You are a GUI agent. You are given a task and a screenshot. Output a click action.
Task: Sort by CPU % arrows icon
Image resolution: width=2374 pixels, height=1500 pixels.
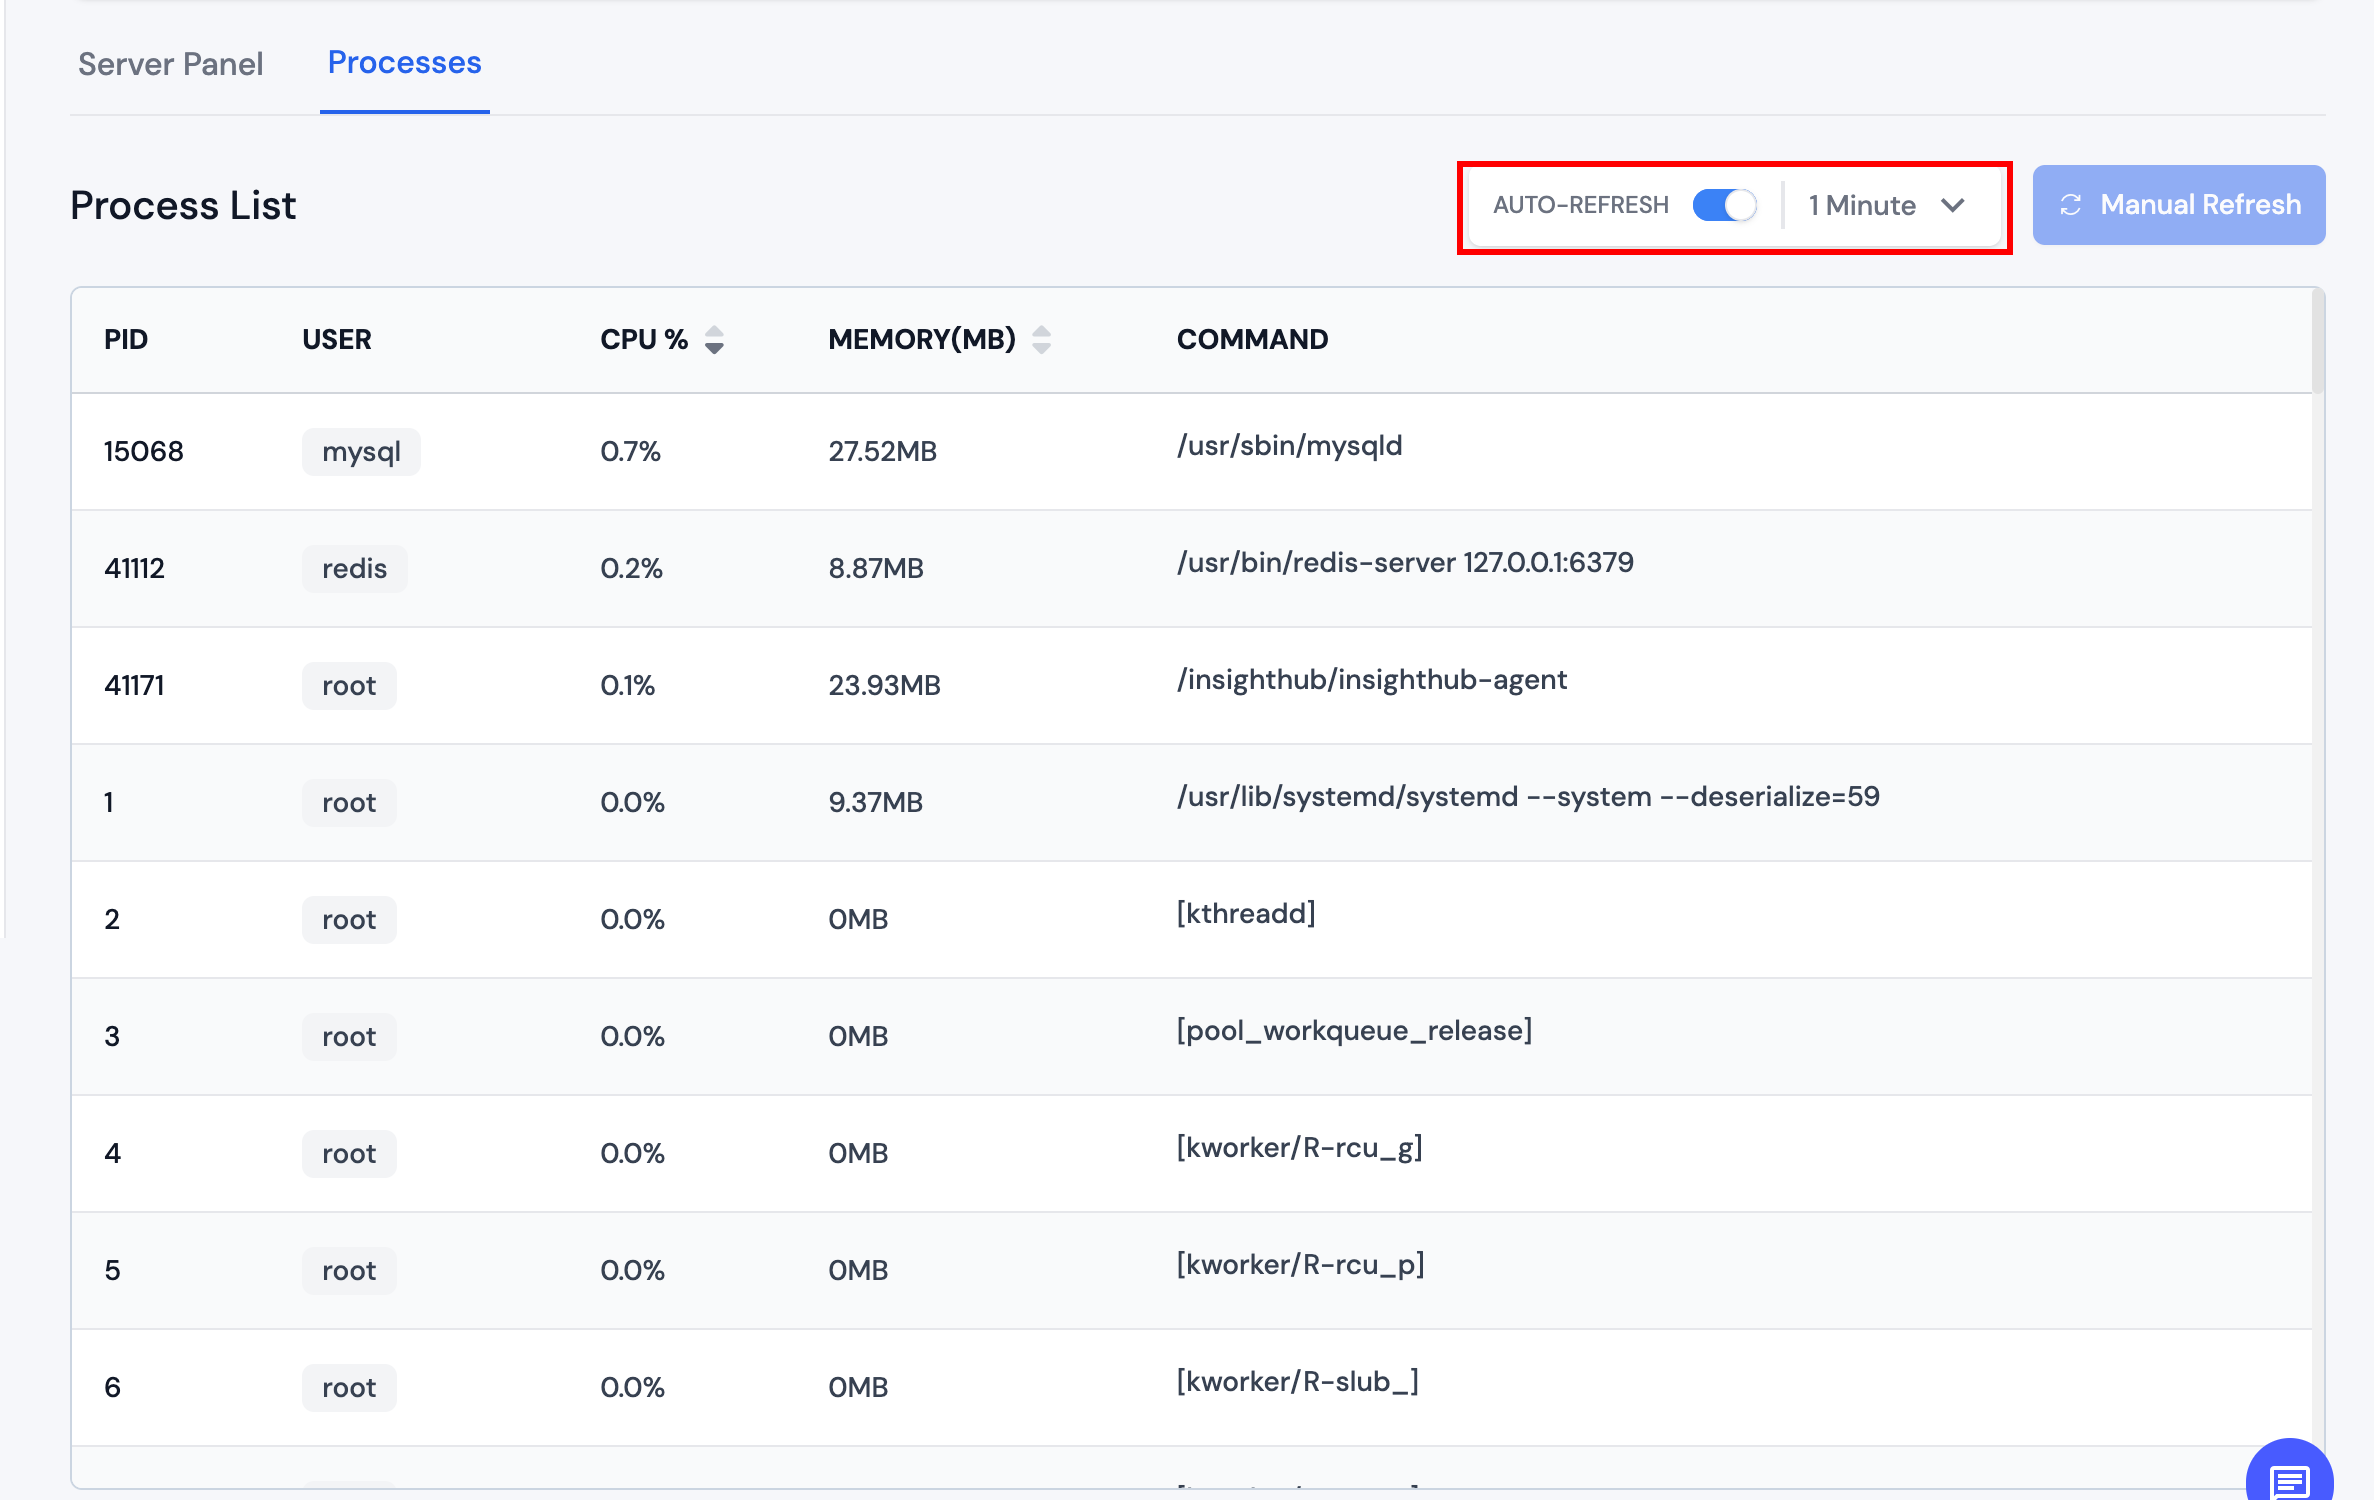[714, 340]
